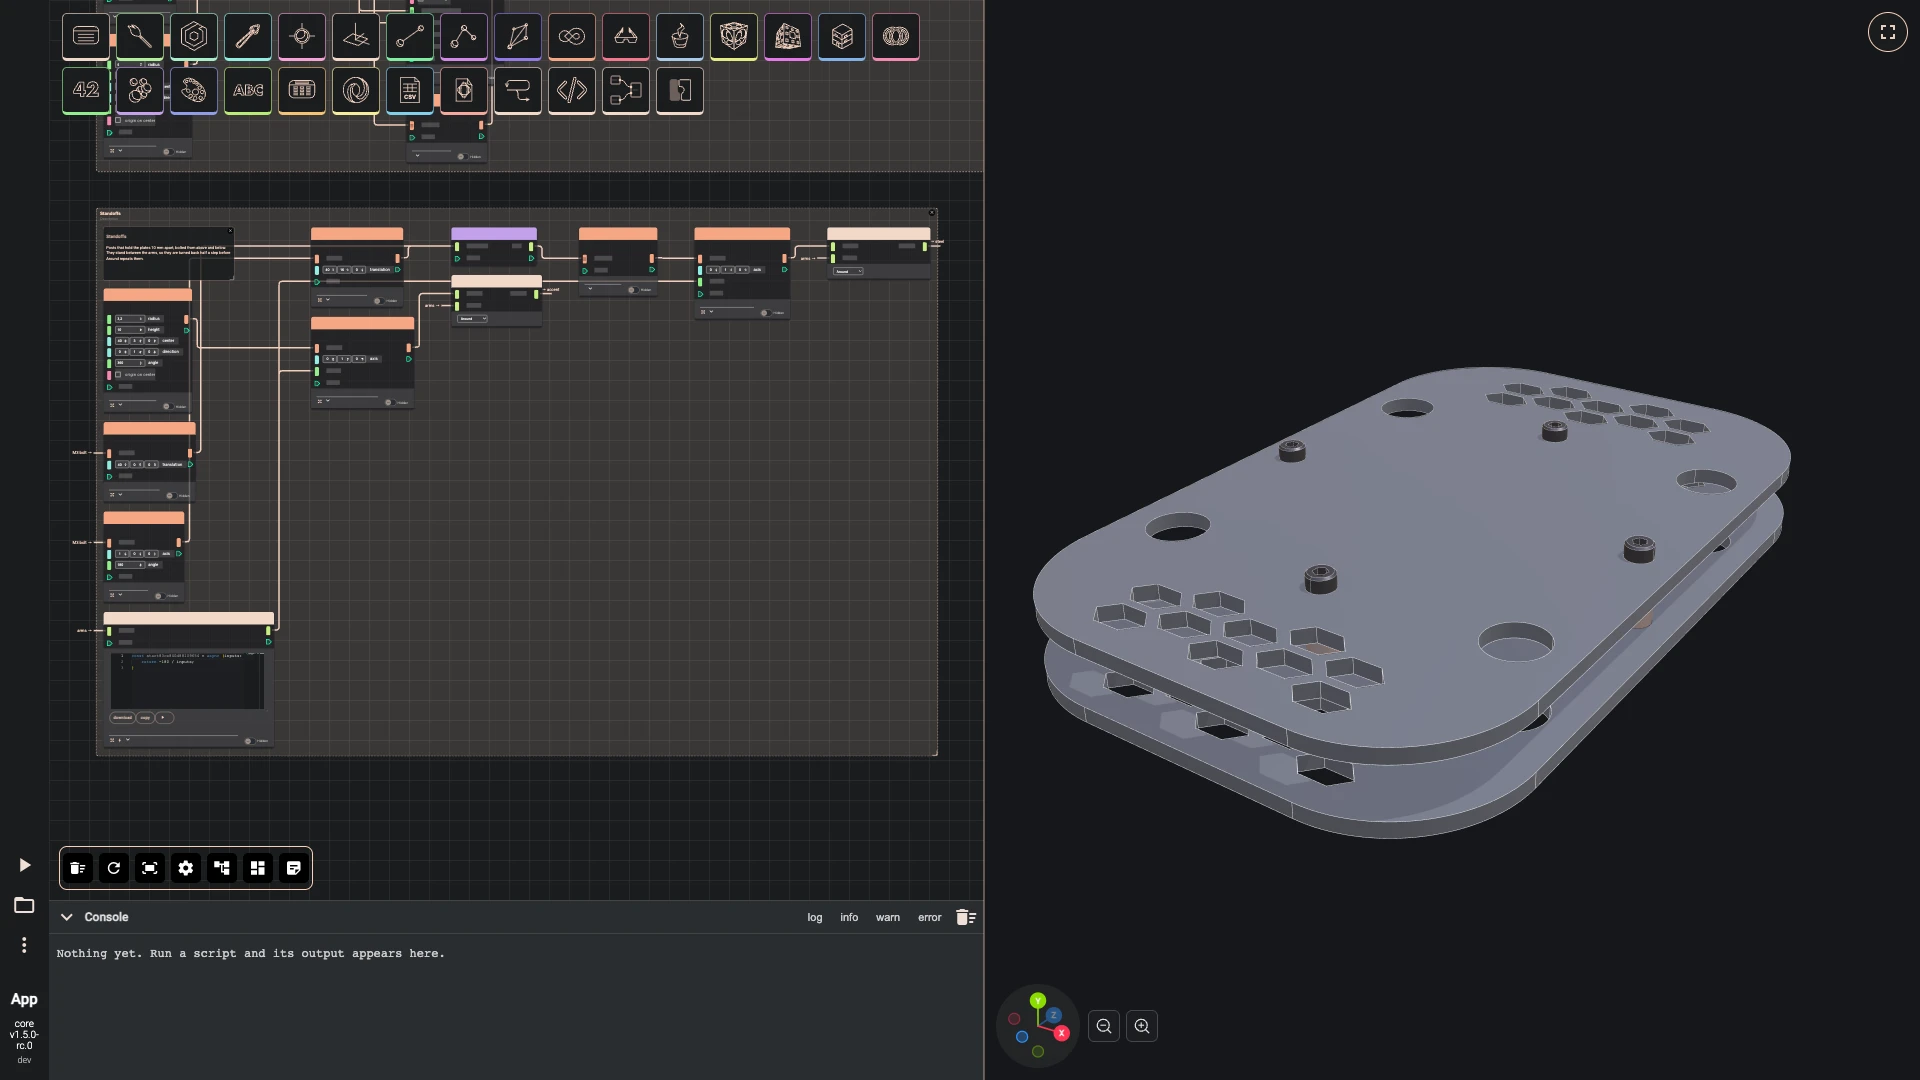
Task: Select the potted plant tool
Action: click(x=680, y=36)
